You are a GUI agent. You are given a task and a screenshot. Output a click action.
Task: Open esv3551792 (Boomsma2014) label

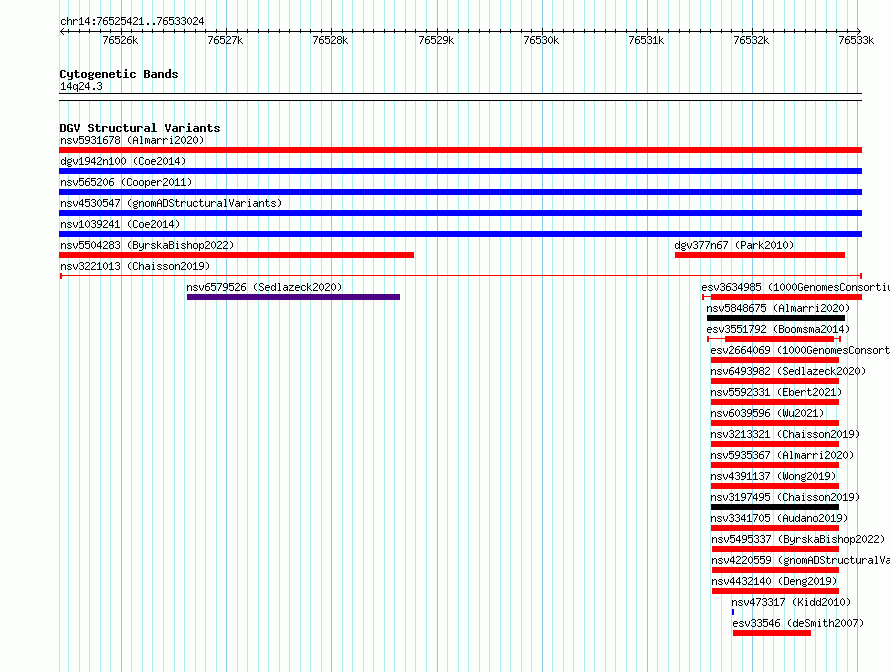[x=778, y=329]
